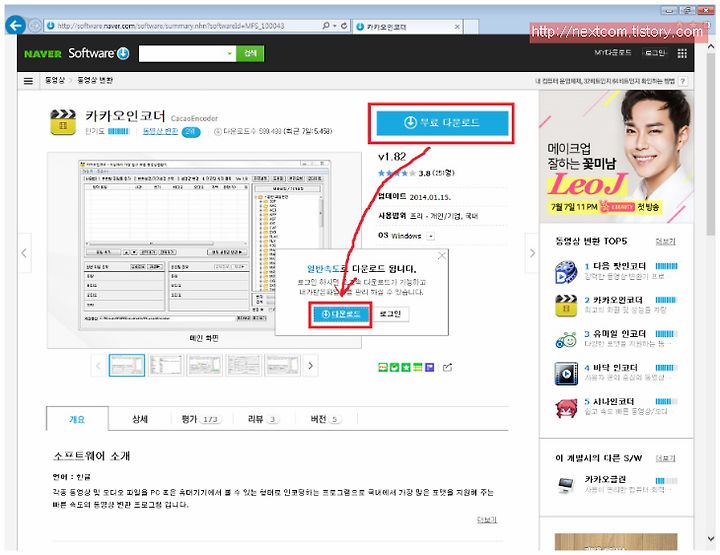Viewport: 720px width, 555px height.
Task: Click the external share arrow icon
Action: [x=448, y=367]
